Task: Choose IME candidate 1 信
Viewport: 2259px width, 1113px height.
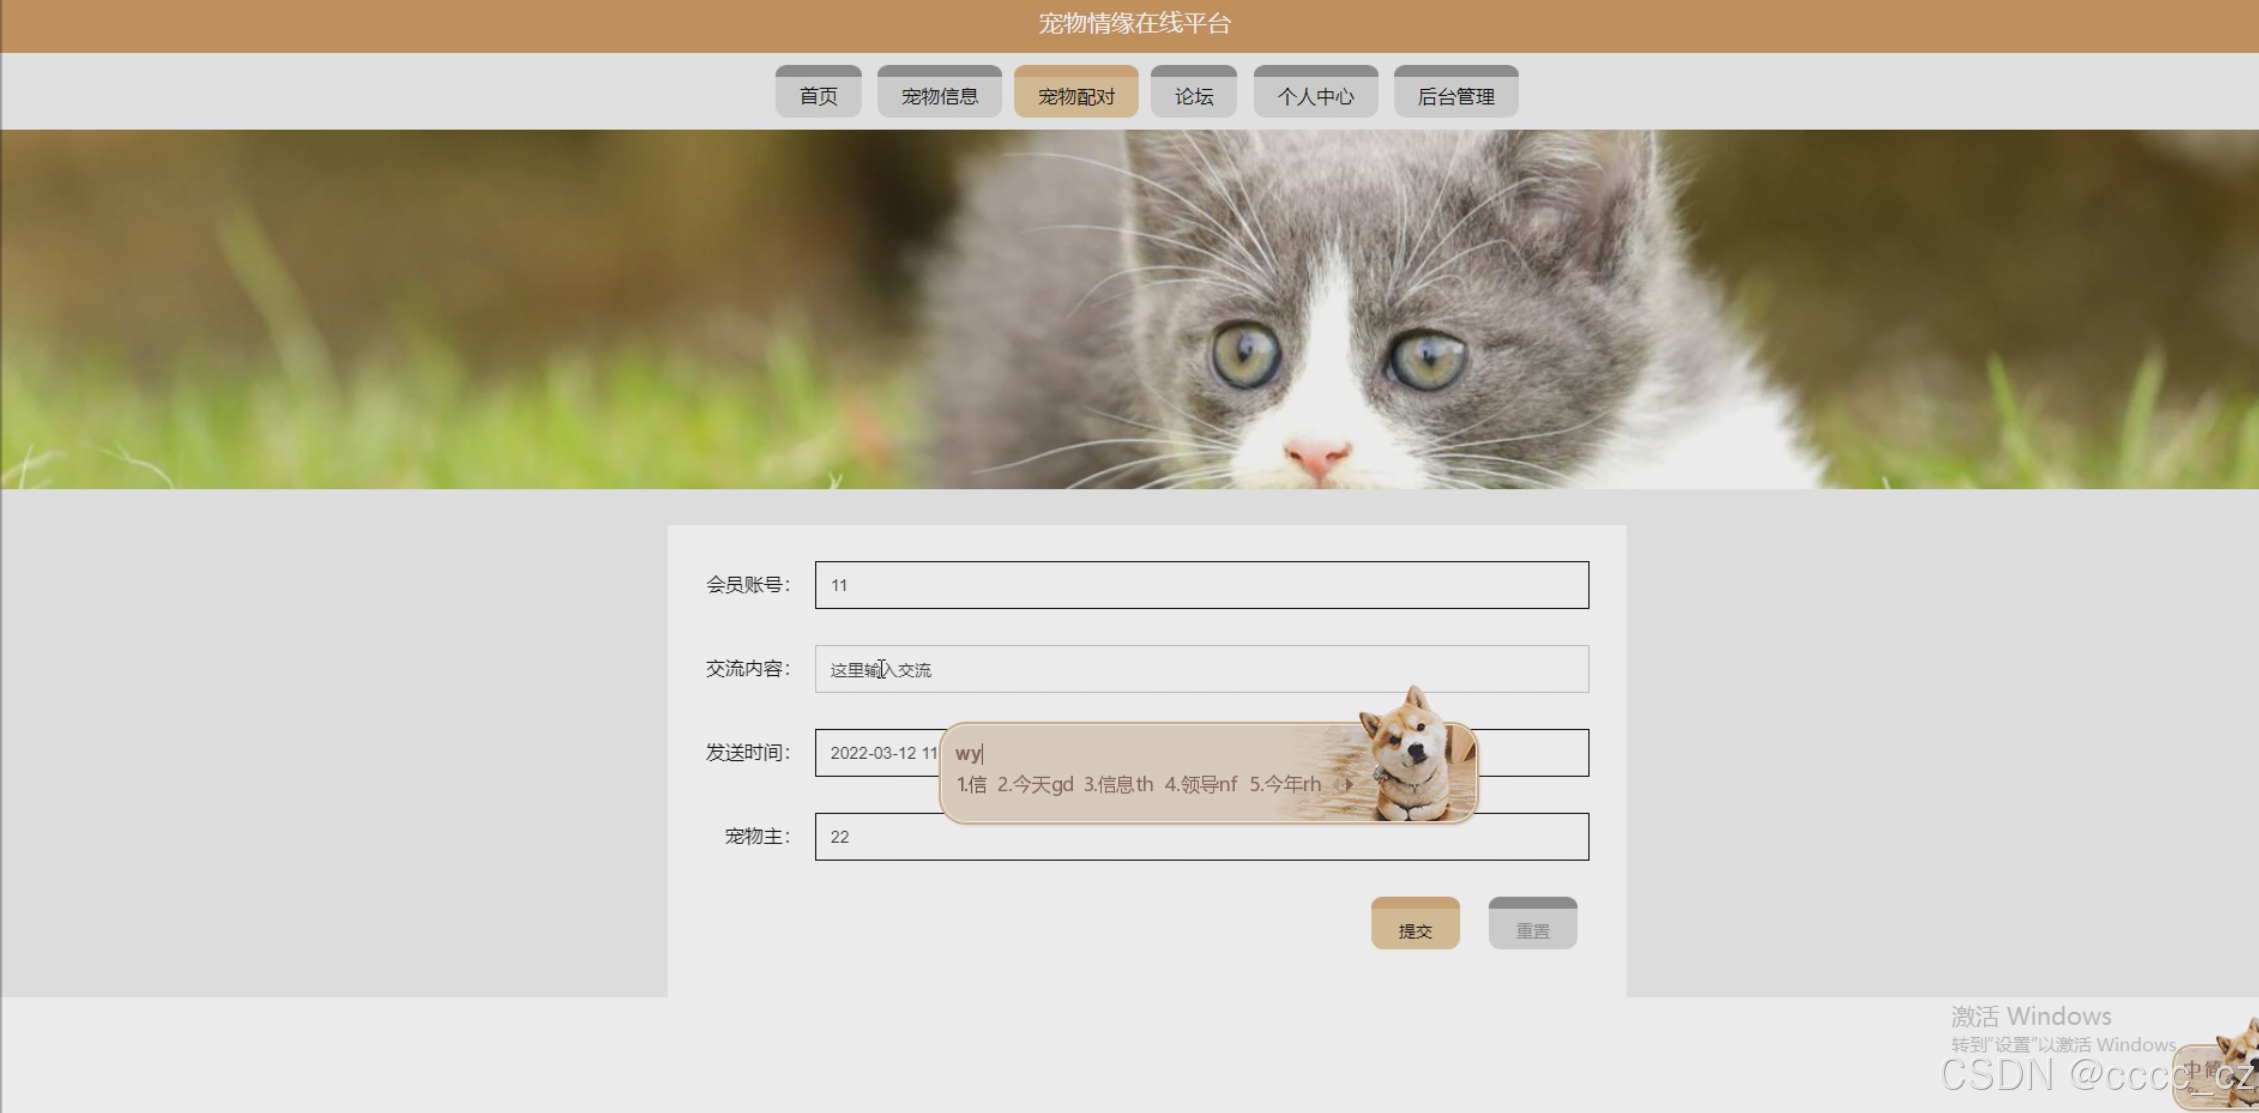Action: [971, 785]
